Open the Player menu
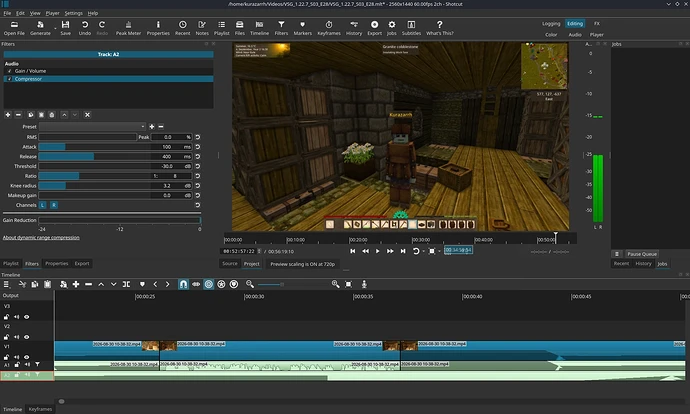 (52, 13)
